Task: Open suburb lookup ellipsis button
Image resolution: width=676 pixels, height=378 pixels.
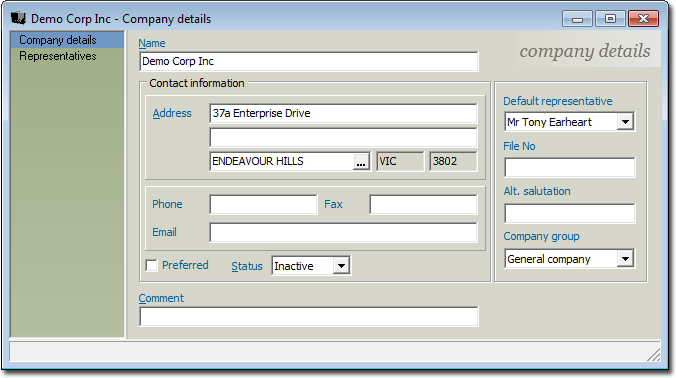Action: [x=361, y=162]
